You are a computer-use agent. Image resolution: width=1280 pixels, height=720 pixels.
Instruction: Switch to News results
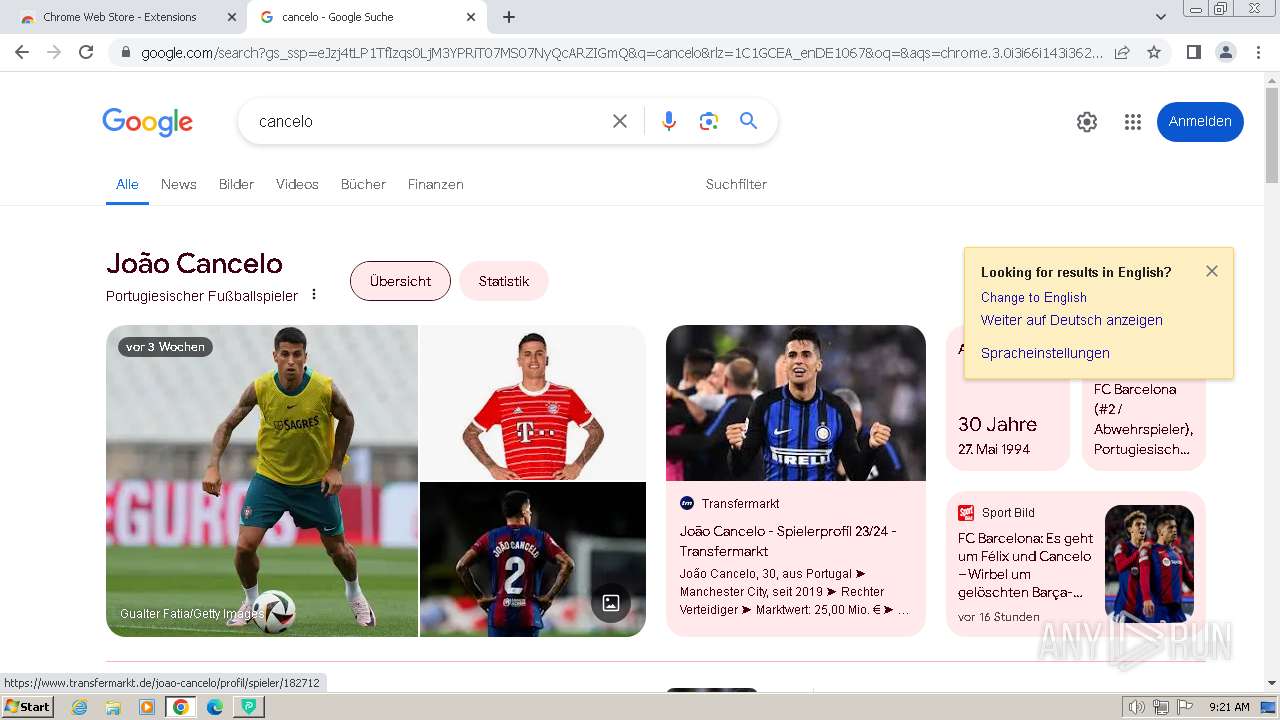pyautogui.click(x=179, y=184)
